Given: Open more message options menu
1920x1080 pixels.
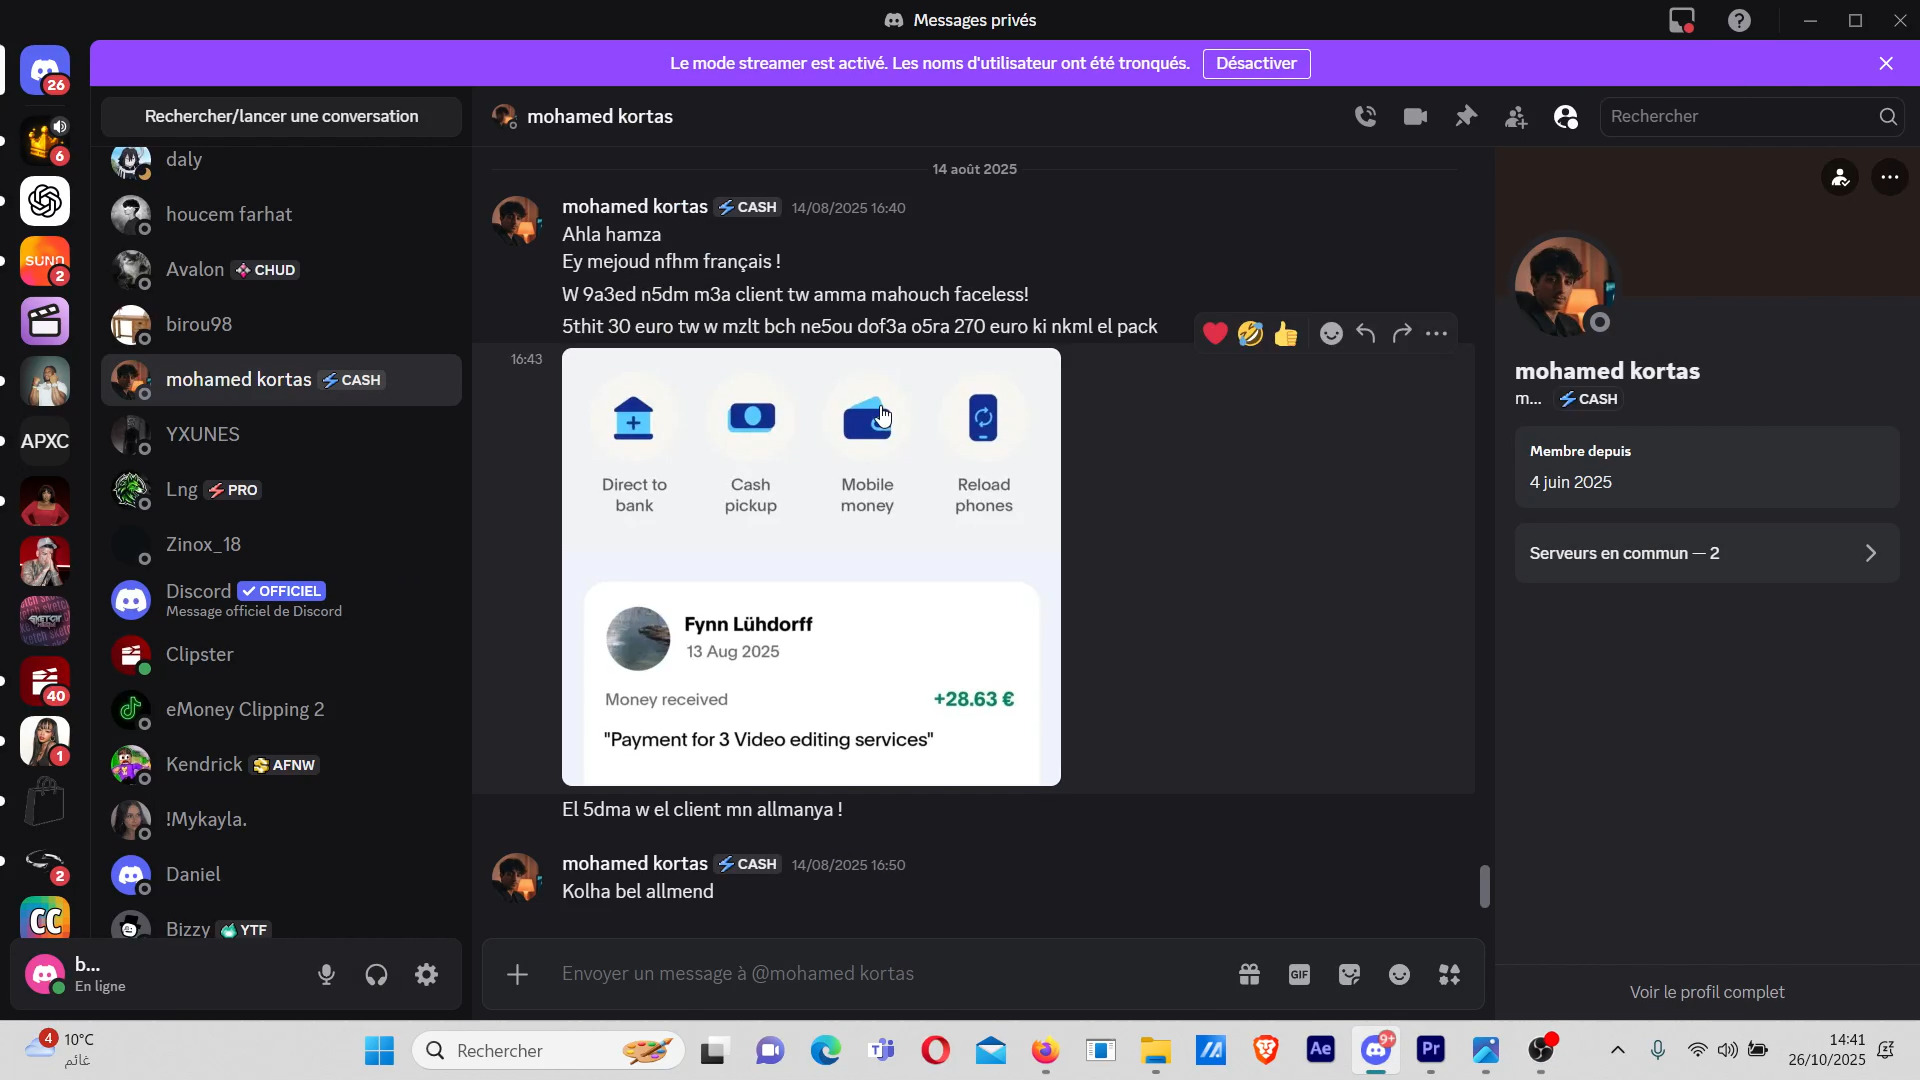Looking at the screenshot, I should (x=1436, y=334).
